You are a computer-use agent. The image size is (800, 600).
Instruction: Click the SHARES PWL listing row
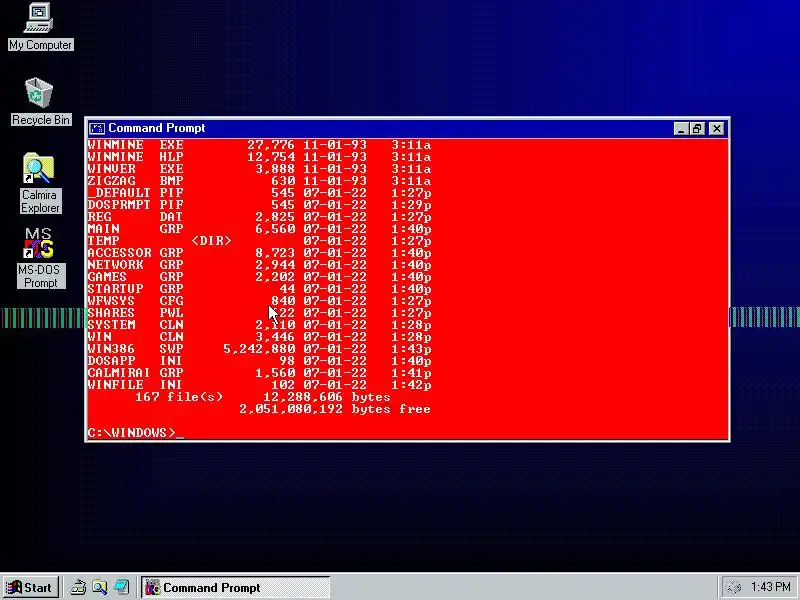click(259, 313)
